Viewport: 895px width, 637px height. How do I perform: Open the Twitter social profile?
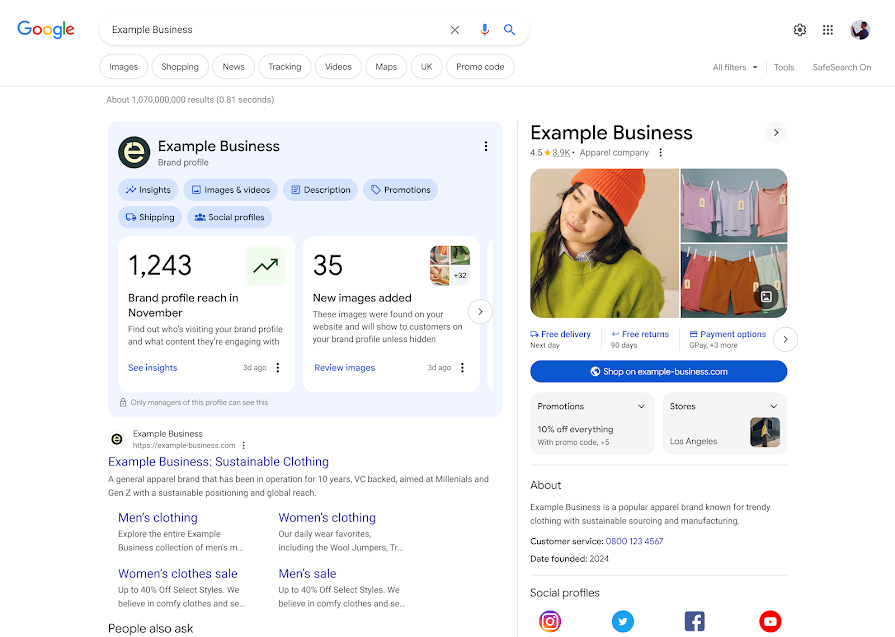point(623,621)
